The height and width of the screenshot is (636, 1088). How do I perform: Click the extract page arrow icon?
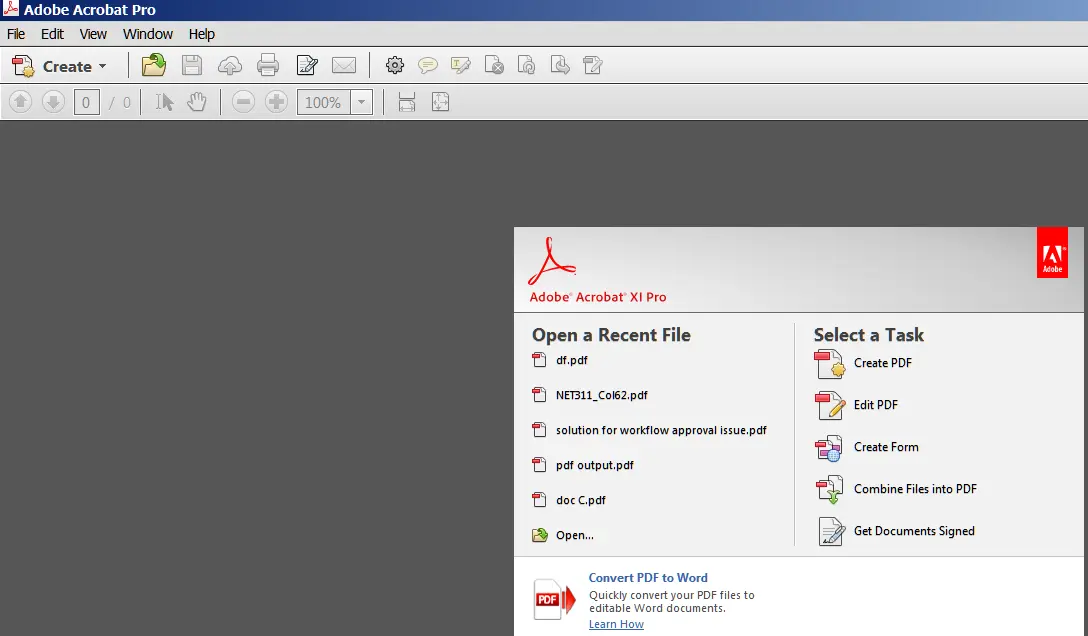pyautogui.click(x=560, y=66)
